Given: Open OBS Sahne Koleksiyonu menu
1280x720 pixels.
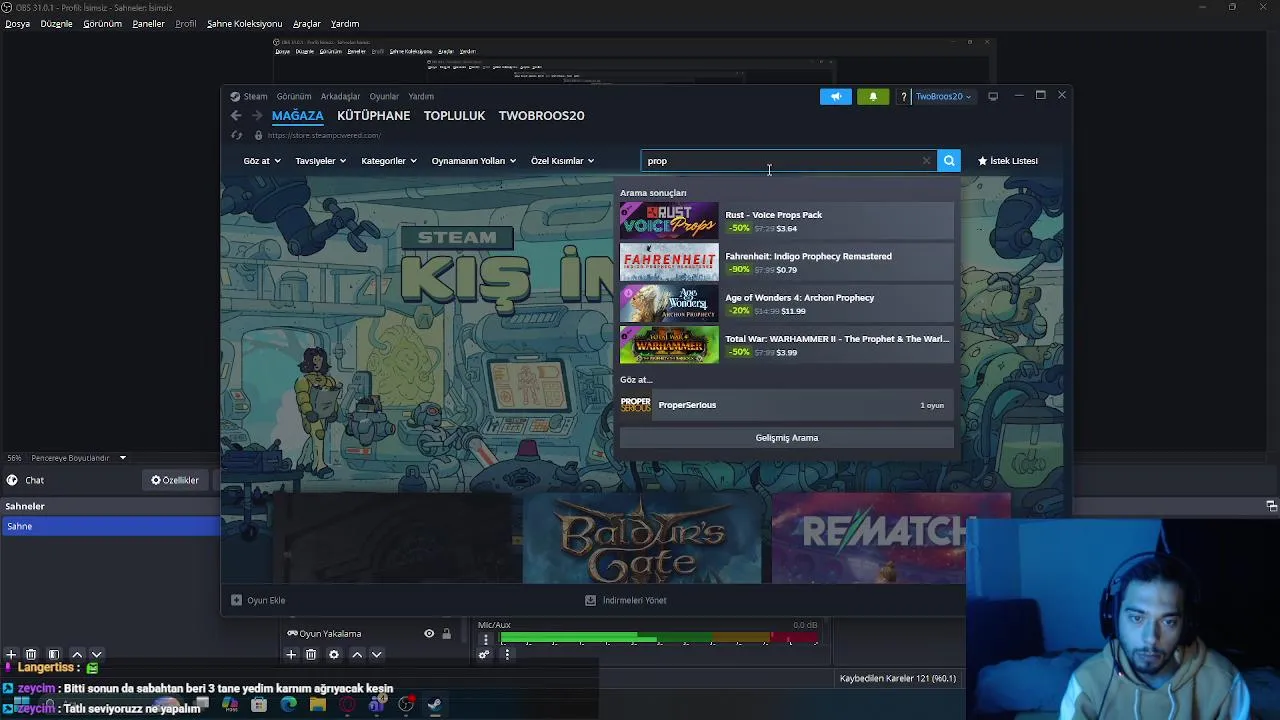Looking at the screenshot, I should point(244,24).
